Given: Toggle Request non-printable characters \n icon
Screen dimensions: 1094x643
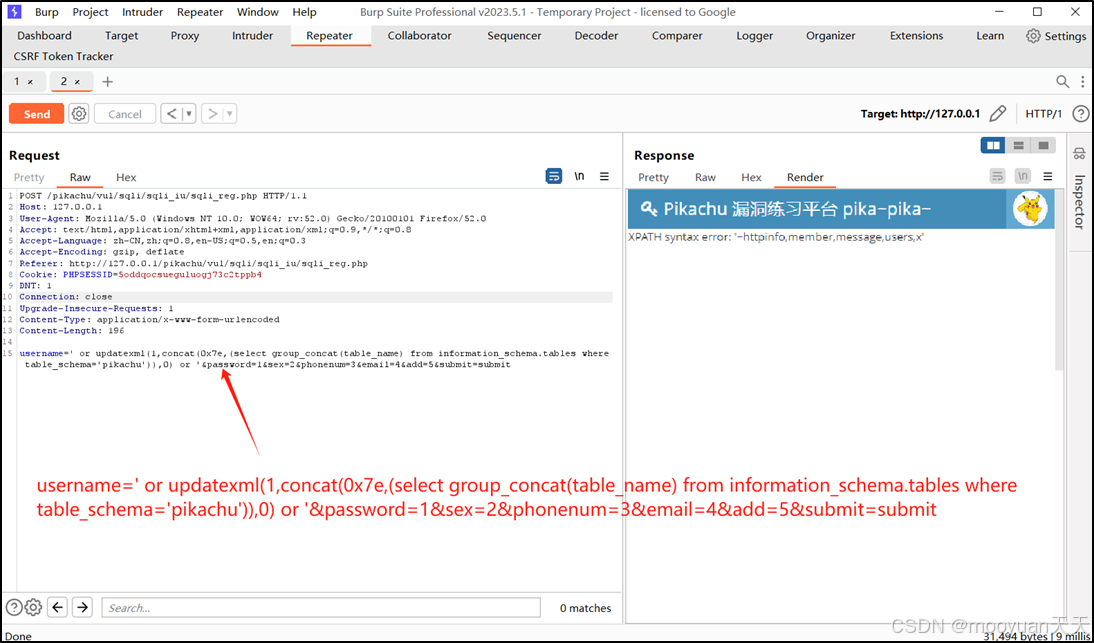Looking at the screenshot, I should click(x=579, y=176).
